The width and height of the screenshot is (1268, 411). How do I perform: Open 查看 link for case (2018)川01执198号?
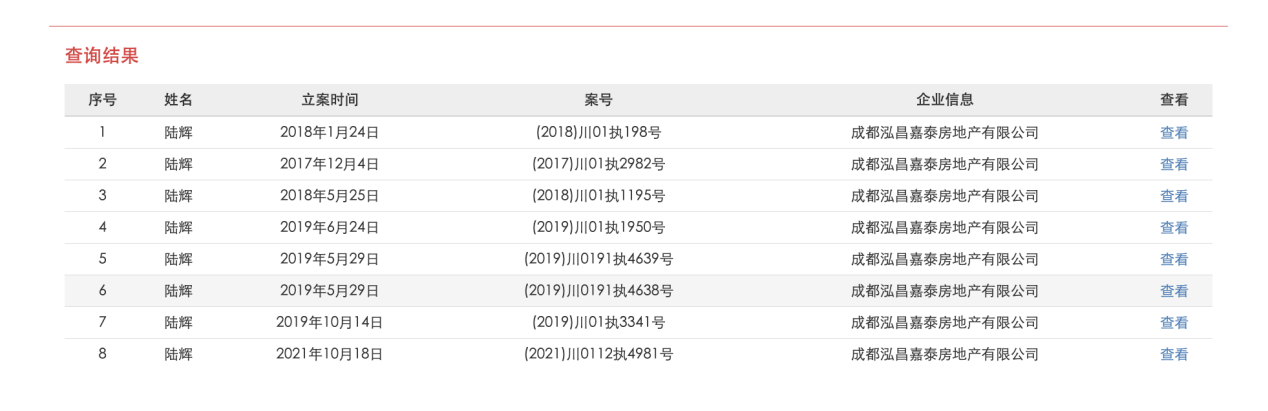pos(1173,132)
